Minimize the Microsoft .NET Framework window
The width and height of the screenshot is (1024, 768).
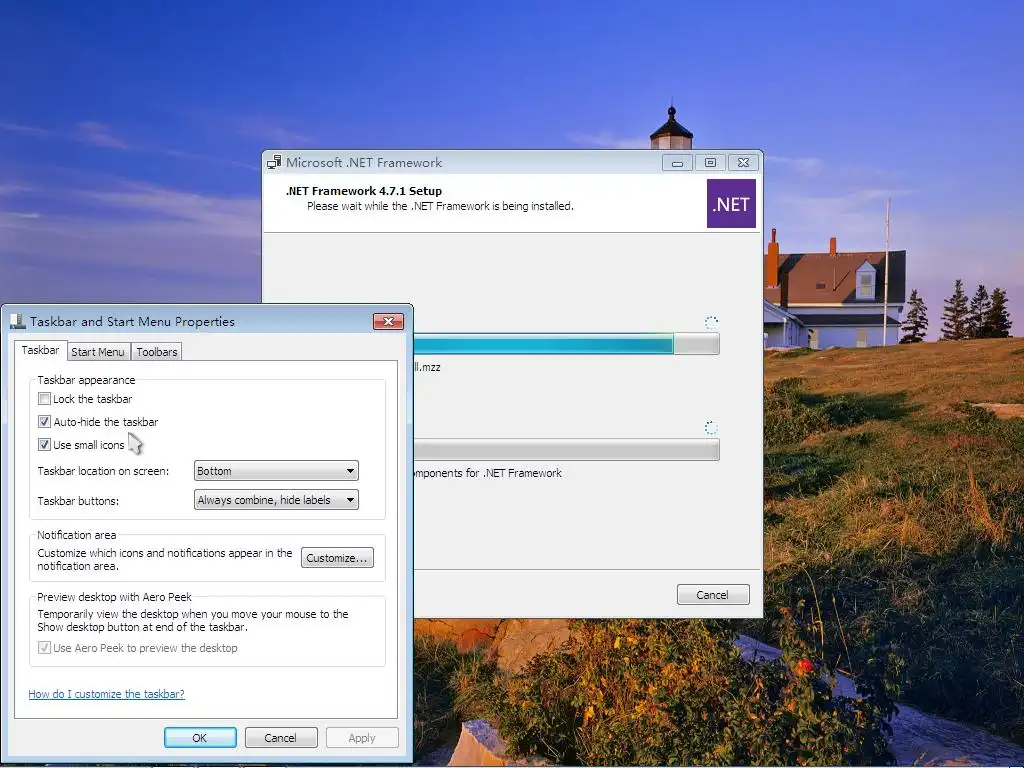coord(677,163)
